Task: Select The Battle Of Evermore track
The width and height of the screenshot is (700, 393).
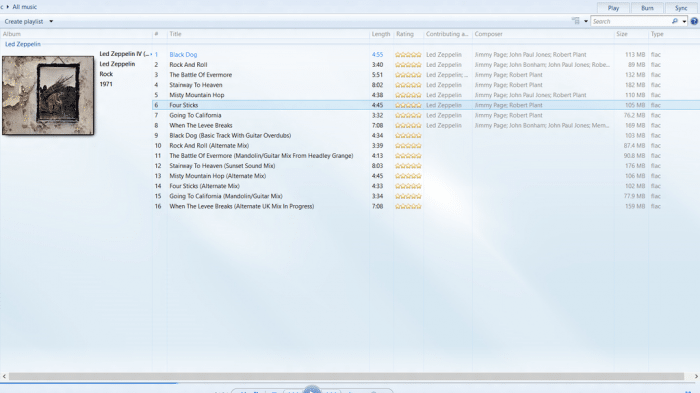Action: [200, 75]
